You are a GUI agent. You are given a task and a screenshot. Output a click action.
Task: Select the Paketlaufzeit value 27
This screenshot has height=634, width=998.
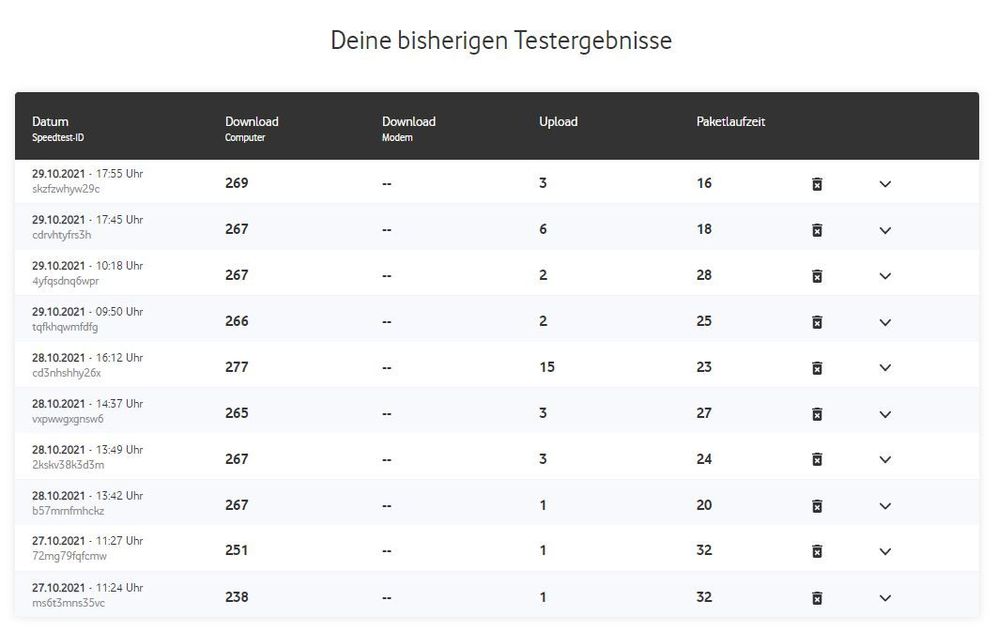click(x=704, y=413)
